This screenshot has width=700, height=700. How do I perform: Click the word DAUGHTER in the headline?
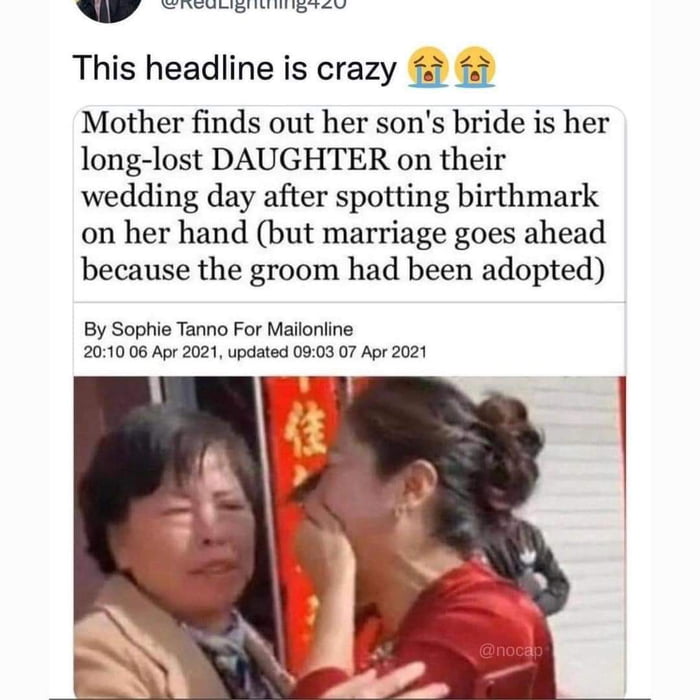click(x=300, y=159)
